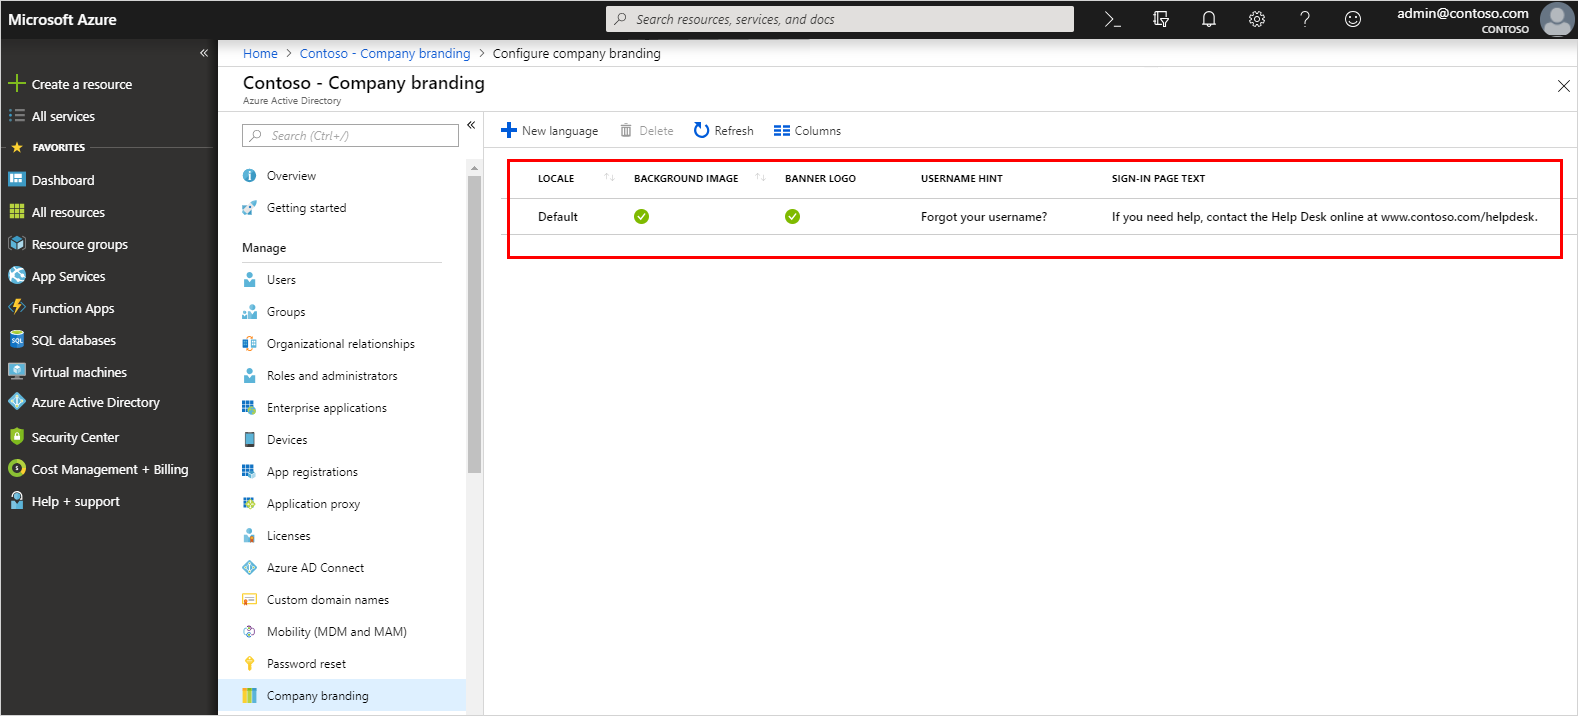Open the directory and subscription filter icon
This screenshot has height=716, width=1578.
[x=1160, y=19]
